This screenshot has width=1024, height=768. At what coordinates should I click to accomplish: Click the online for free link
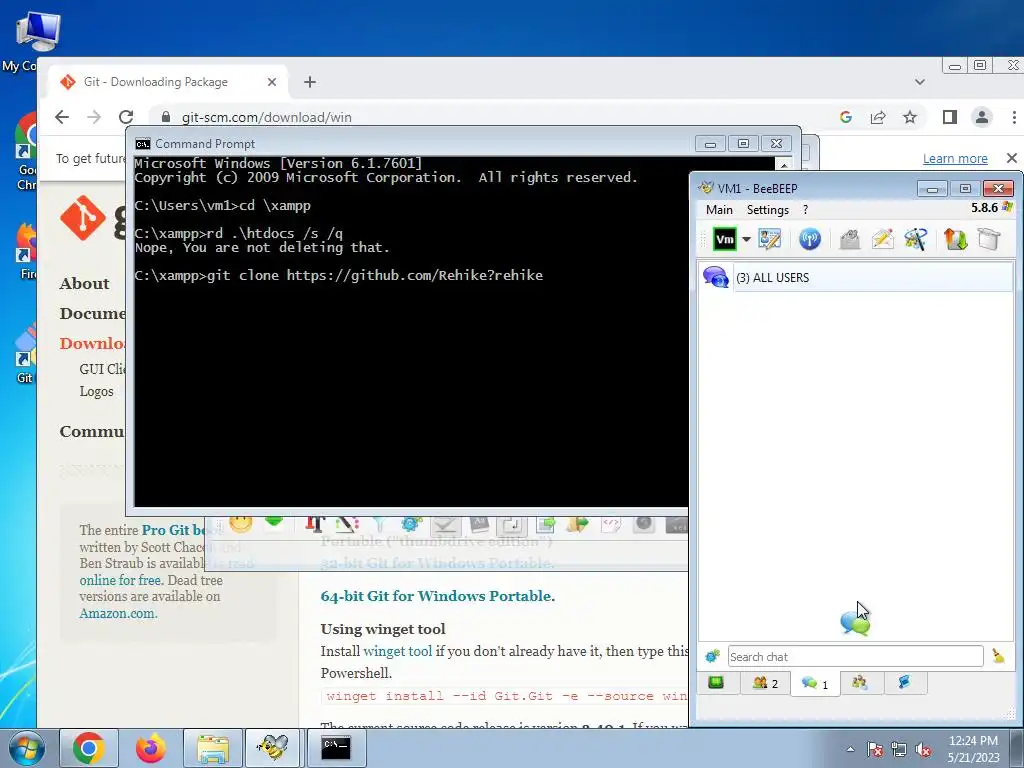point(120,580)
